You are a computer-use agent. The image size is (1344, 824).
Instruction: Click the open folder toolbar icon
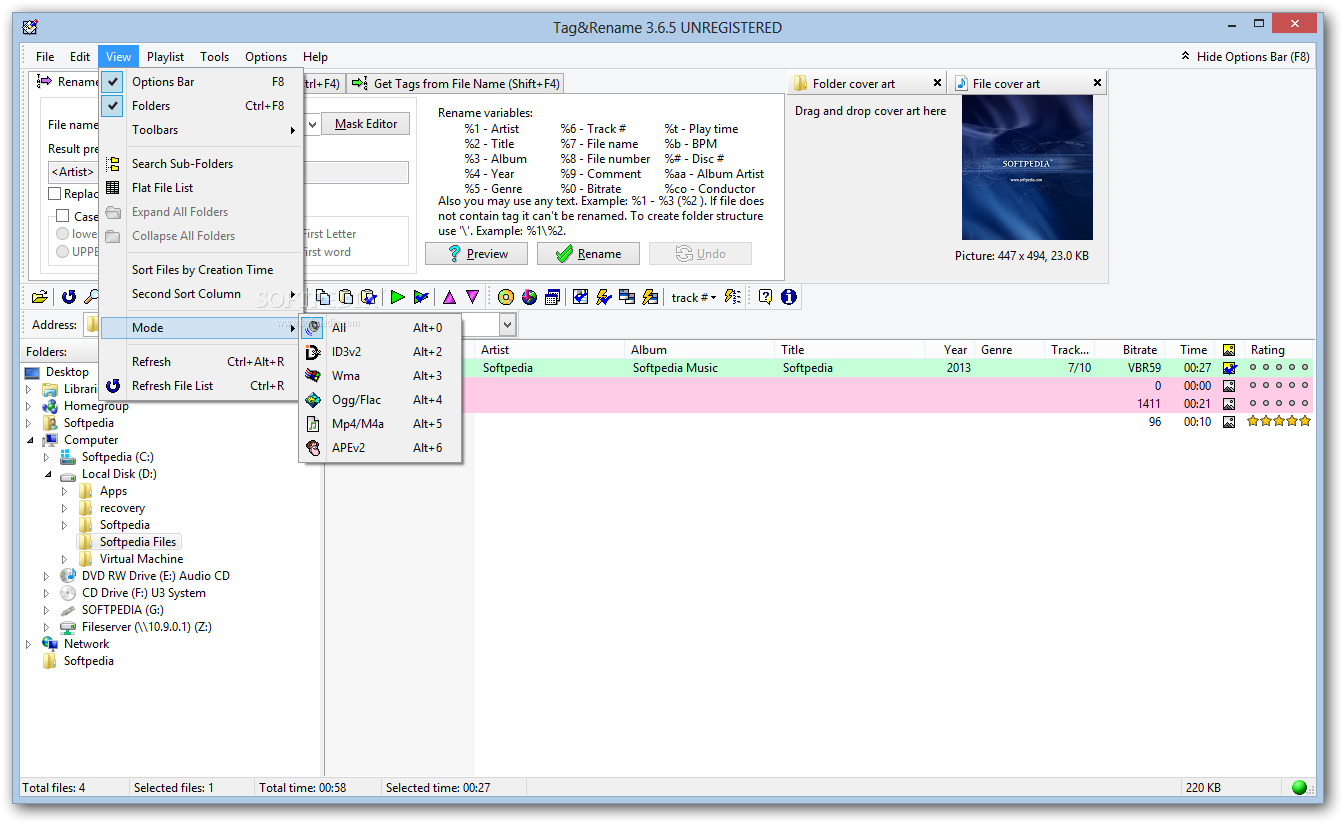(40, 297)
